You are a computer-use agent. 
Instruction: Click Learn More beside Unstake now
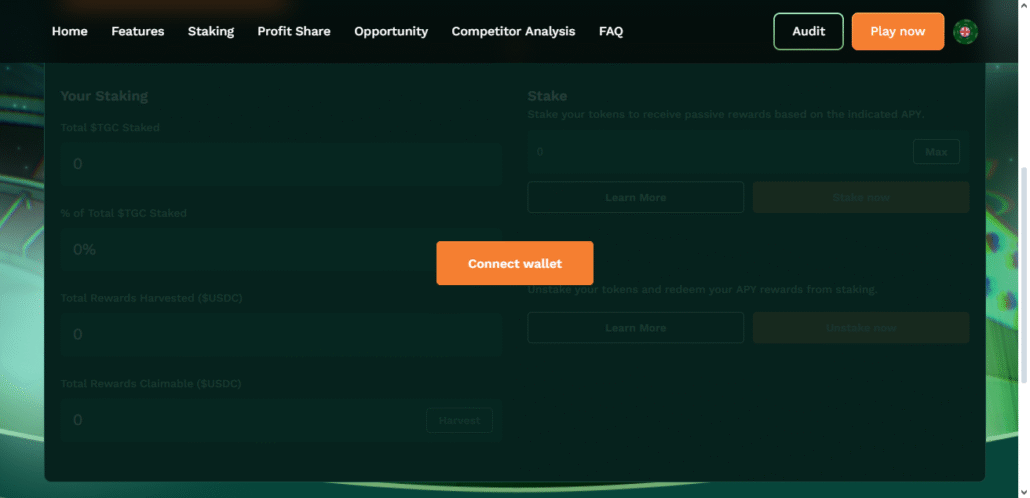[635, 328]
